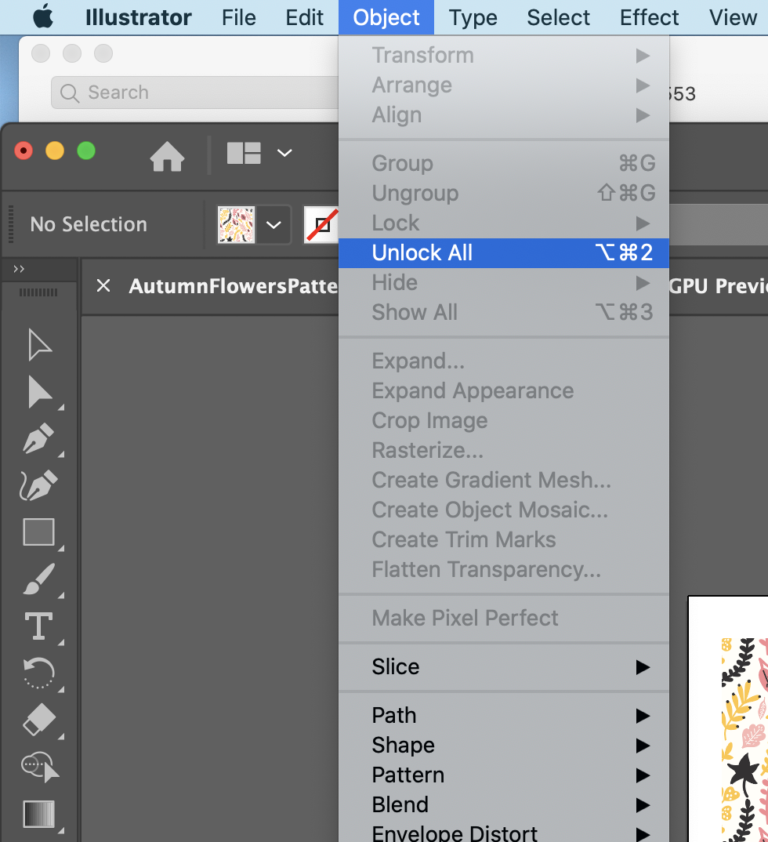Pick the Curvature tool
This screenshot has width=768, height=842.
click(x=40, y=485)
